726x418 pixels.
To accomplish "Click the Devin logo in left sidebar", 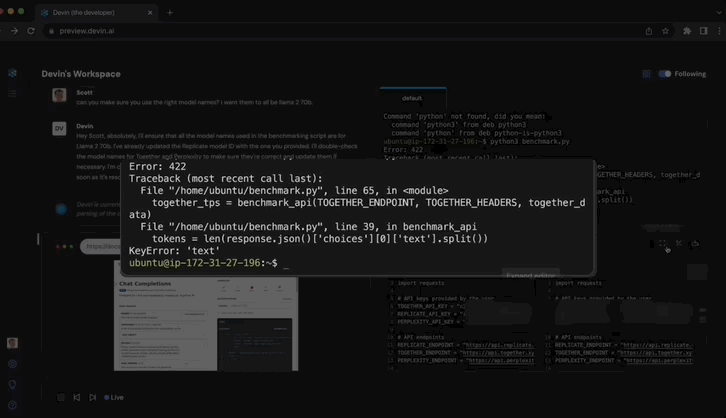I will point(12,73).
